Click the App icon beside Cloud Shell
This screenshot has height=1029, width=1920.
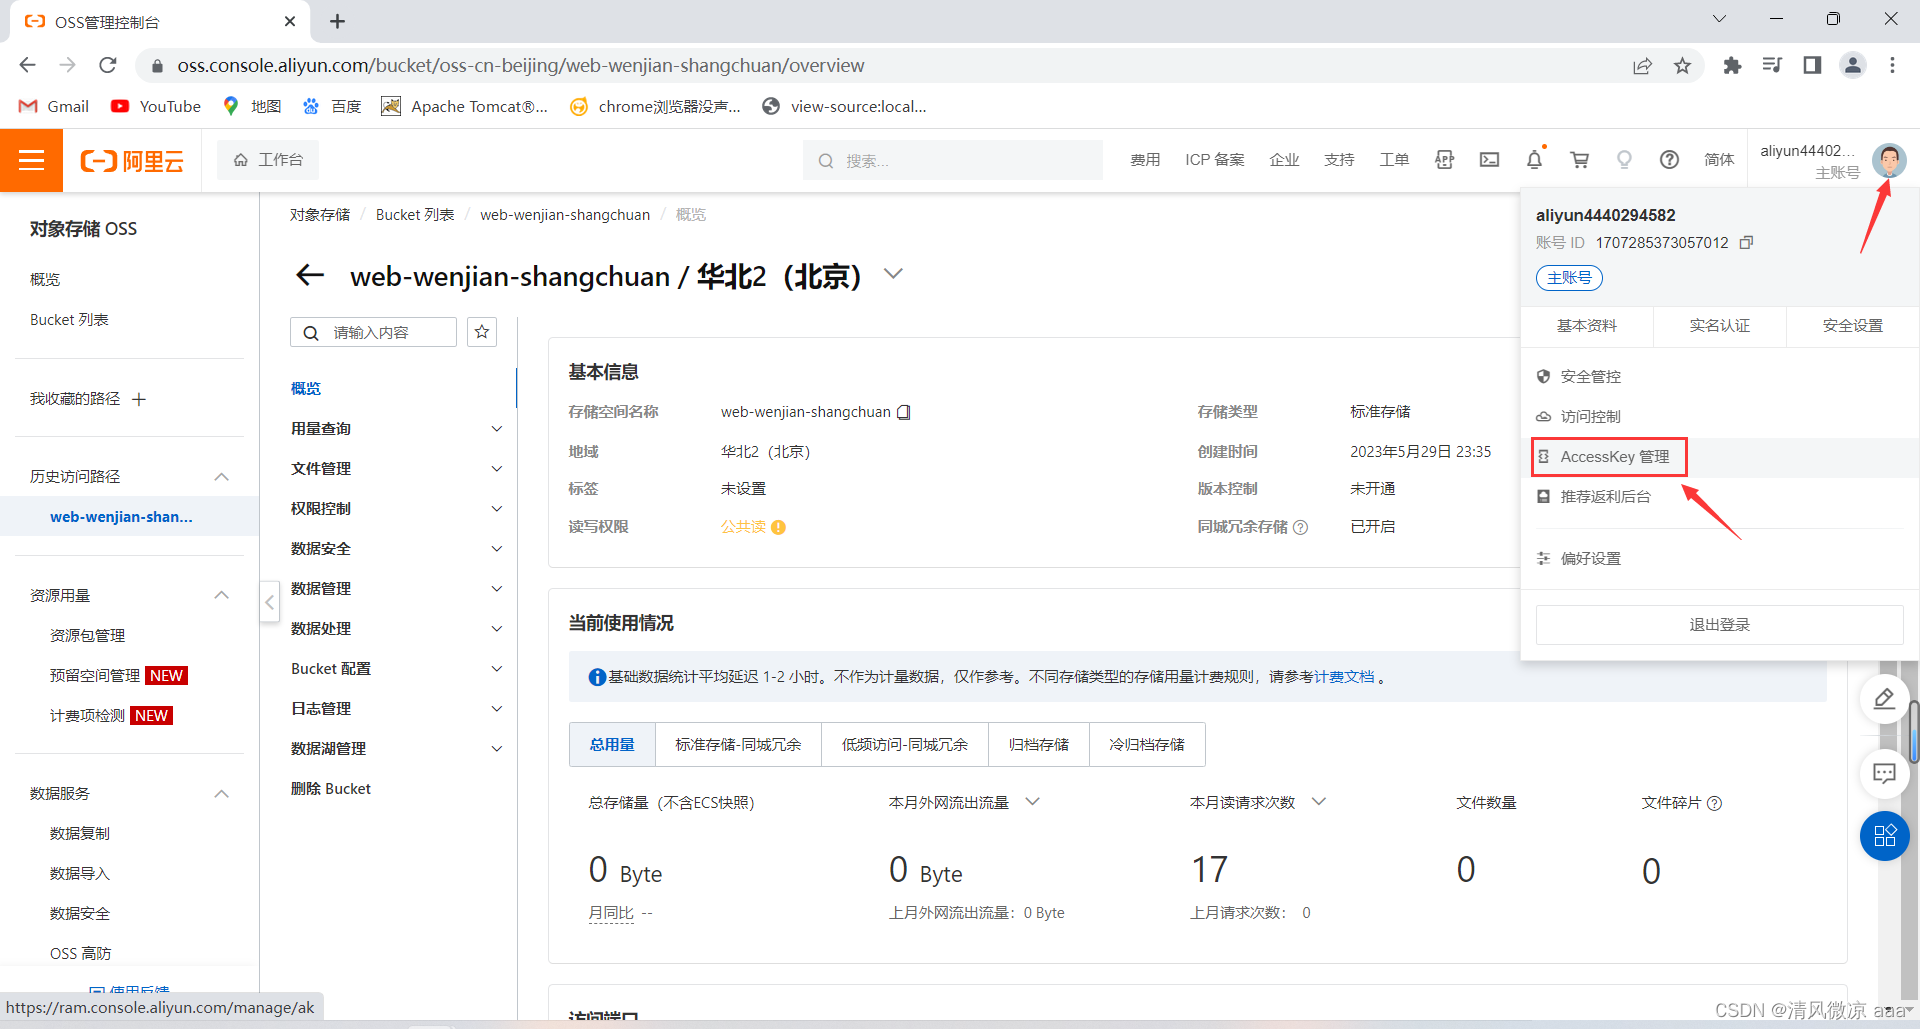point(1445,160)
